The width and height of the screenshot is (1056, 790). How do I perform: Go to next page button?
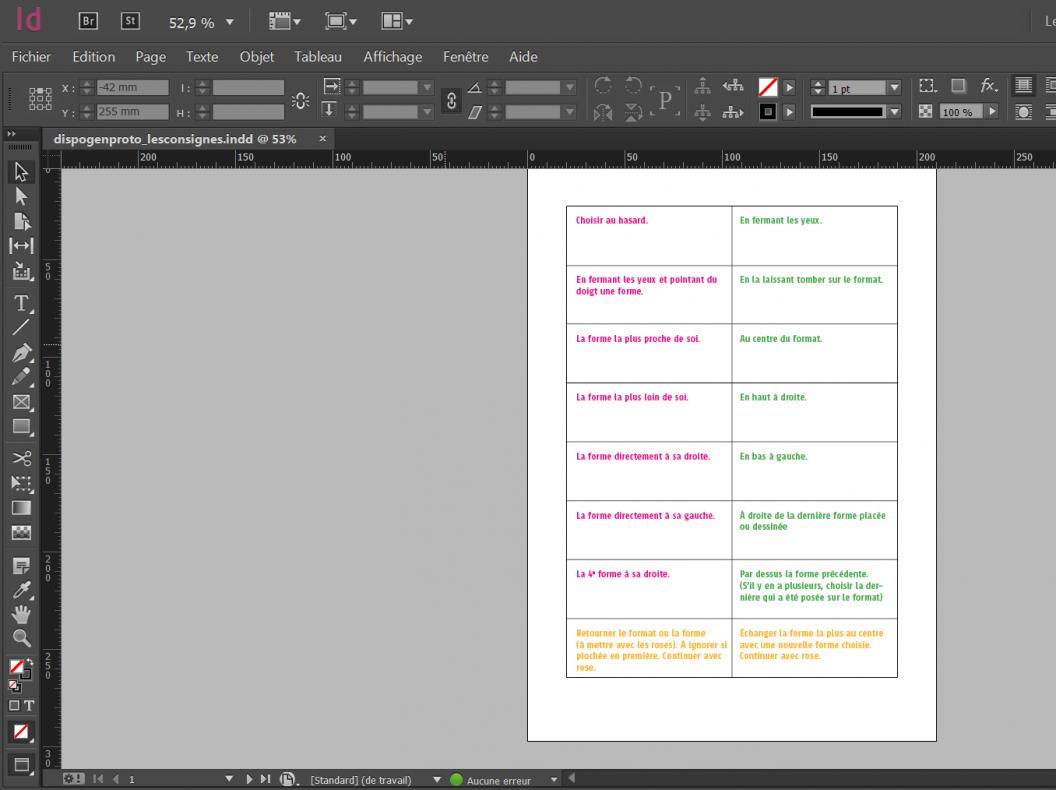click(x=249, y=779)
